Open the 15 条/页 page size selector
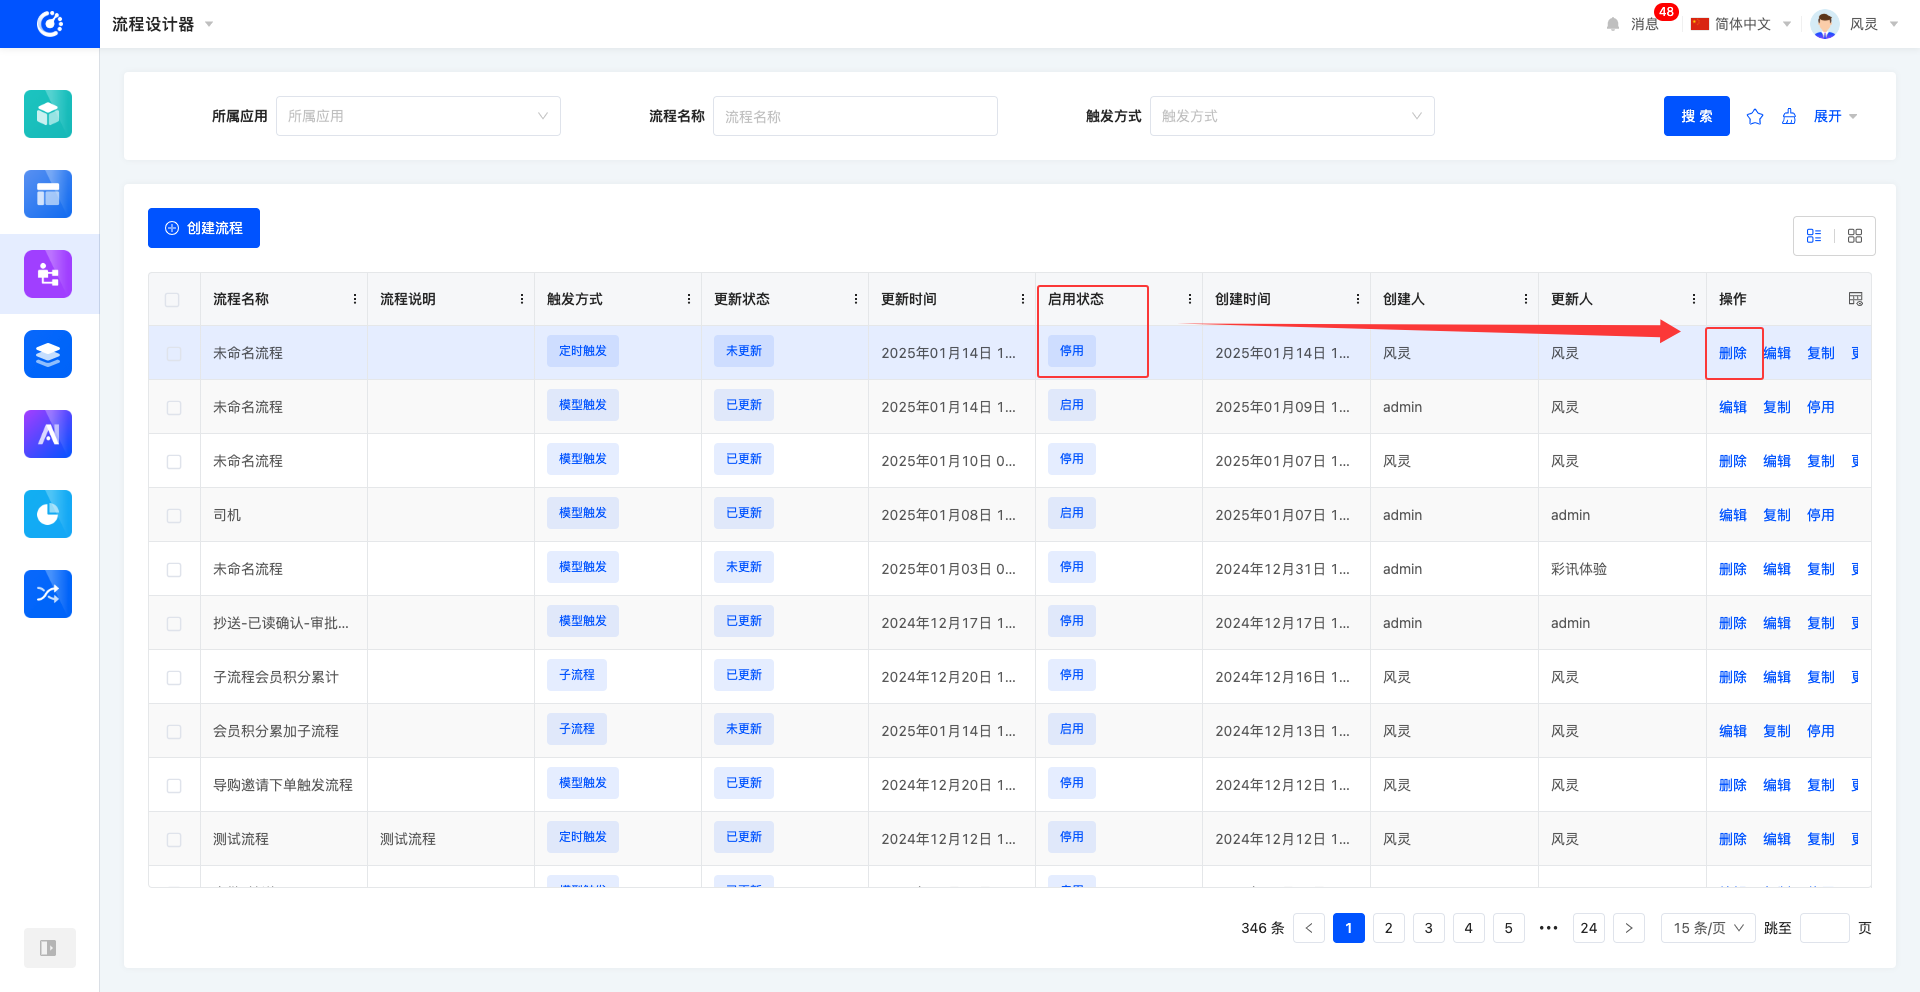 [x=1708, y=928]
